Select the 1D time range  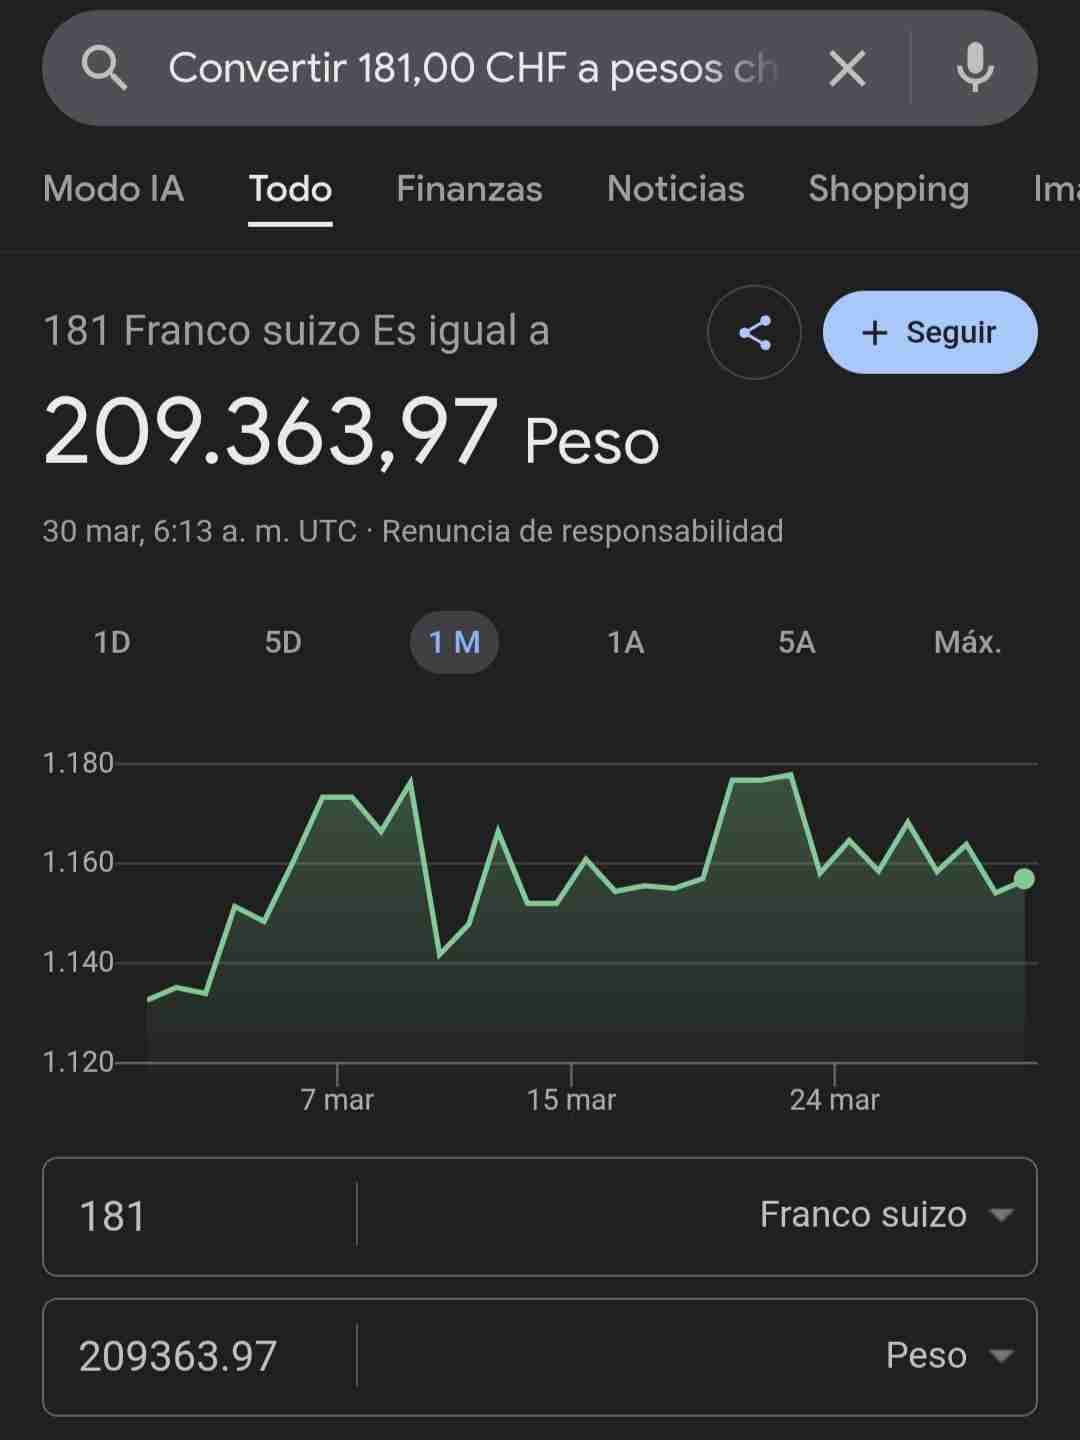tap(112, 642)
